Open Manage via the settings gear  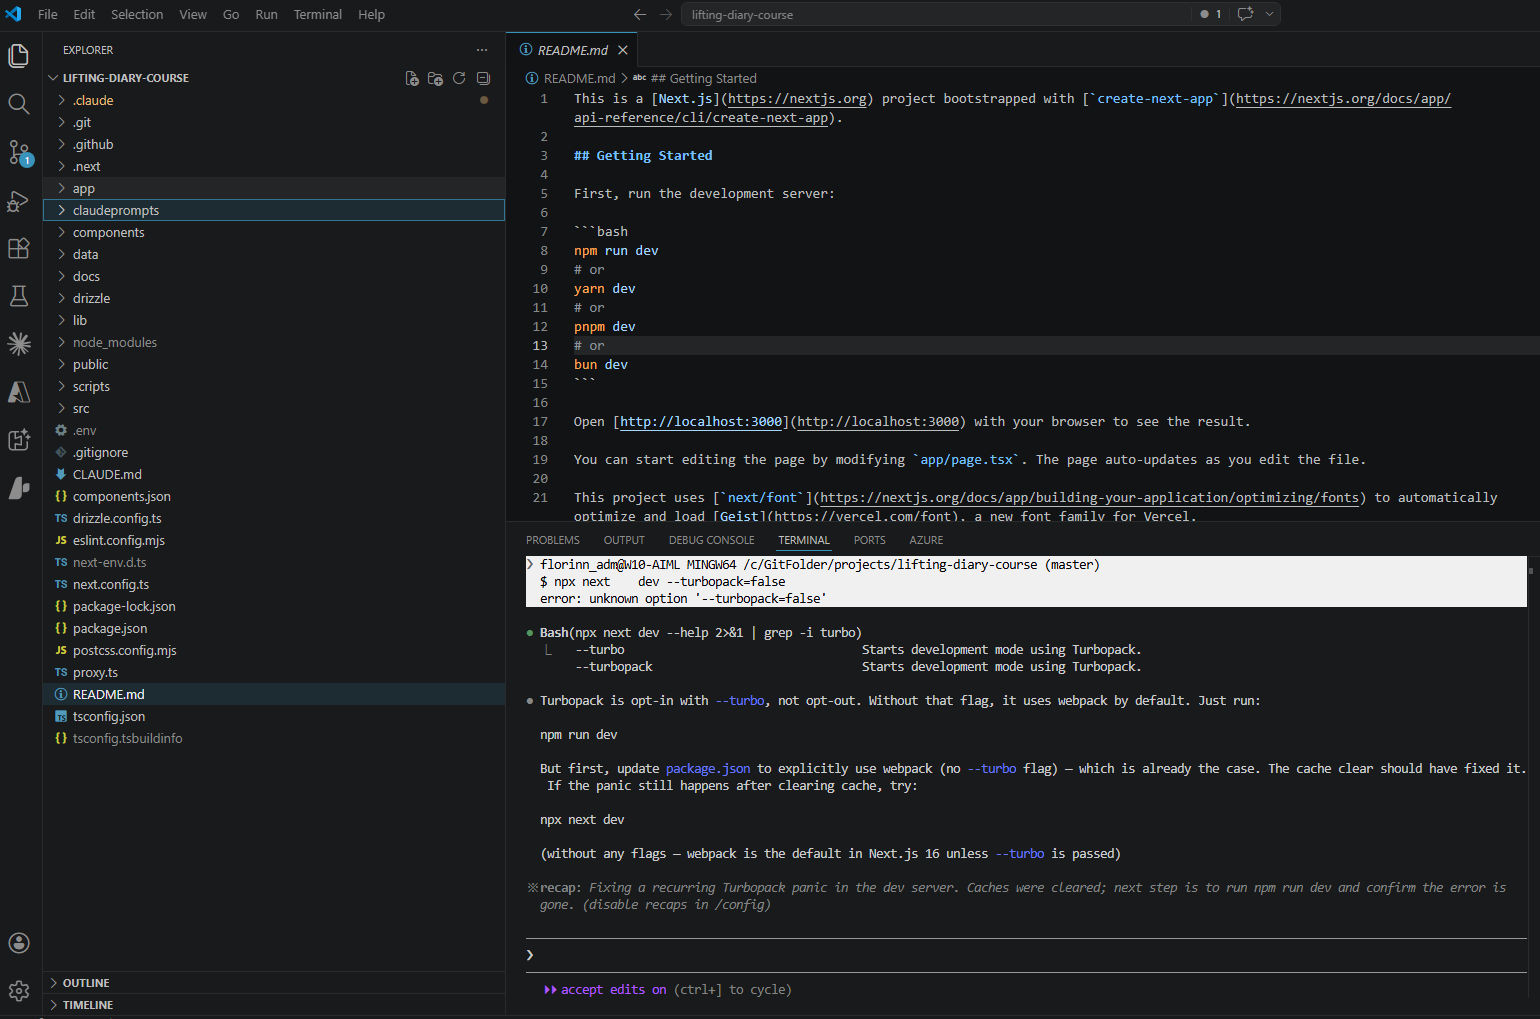[18, 990]
